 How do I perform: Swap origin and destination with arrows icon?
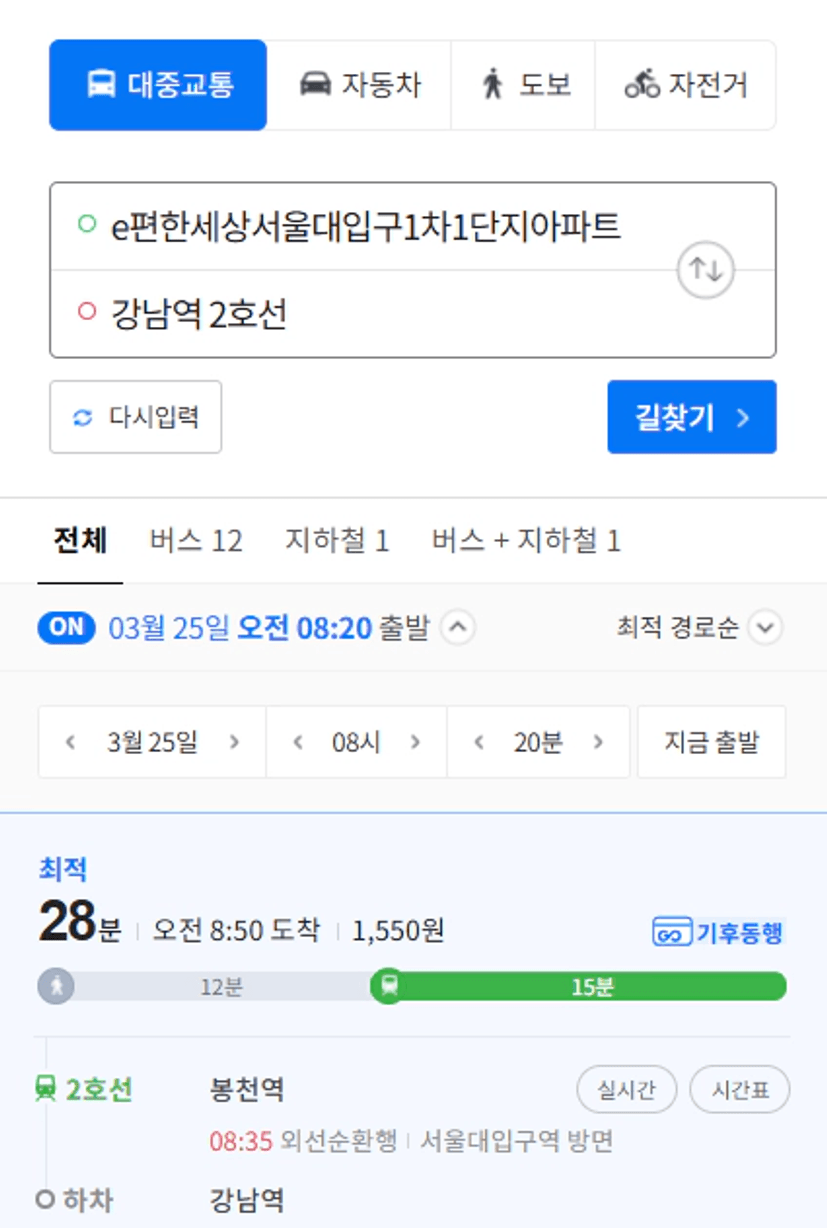[x=706, y=270]
